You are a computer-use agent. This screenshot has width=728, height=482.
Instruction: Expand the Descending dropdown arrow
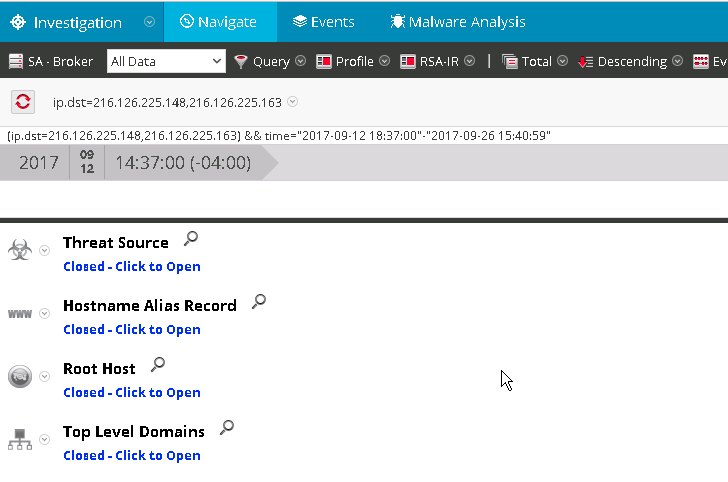point(678,61)
